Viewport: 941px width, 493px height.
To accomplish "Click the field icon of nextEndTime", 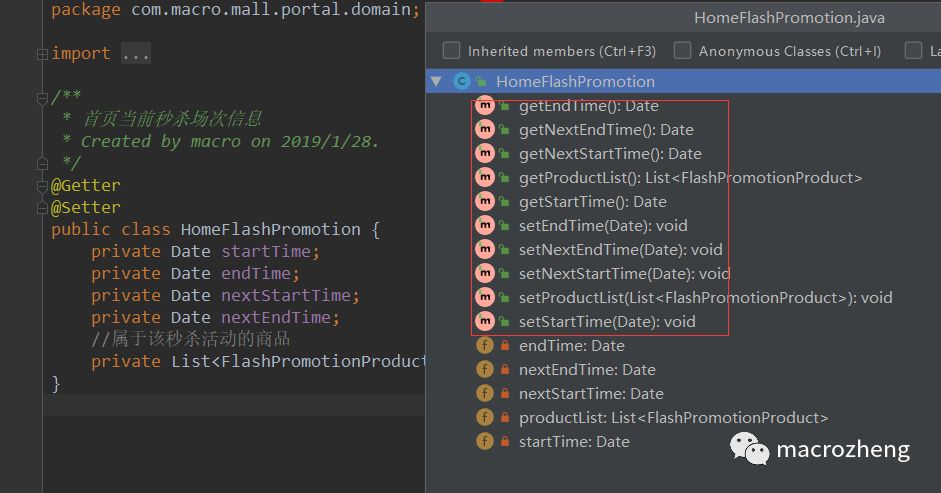I will [x=484, y=369].
